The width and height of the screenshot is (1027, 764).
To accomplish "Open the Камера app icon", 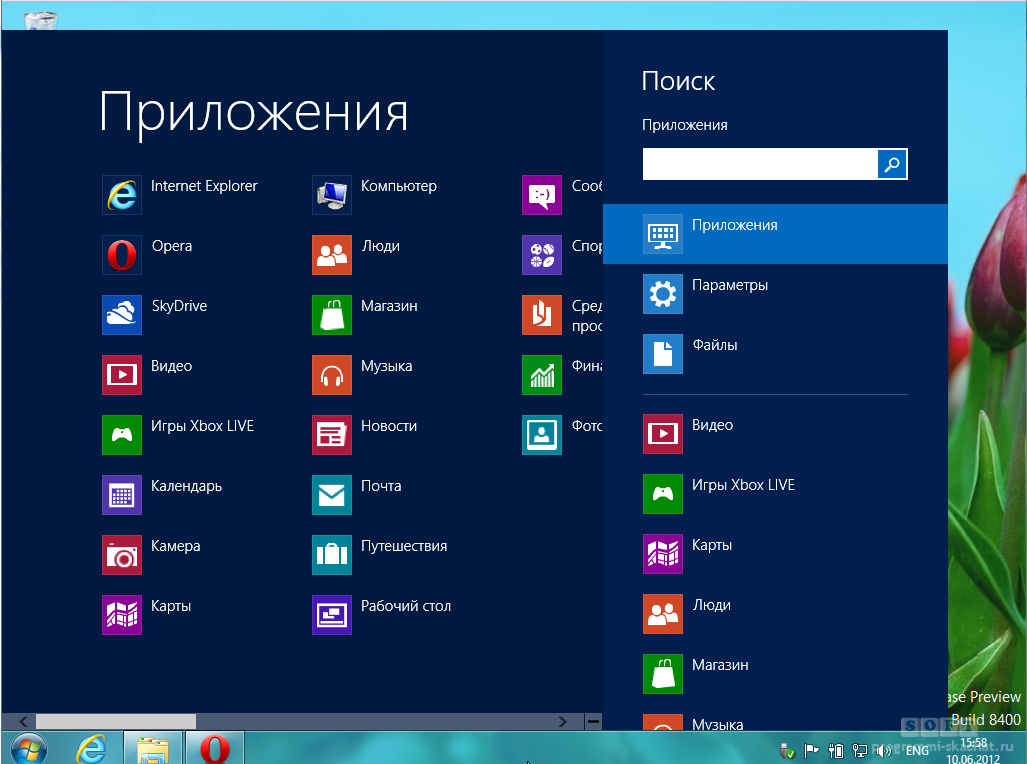I will coord(122,555).
